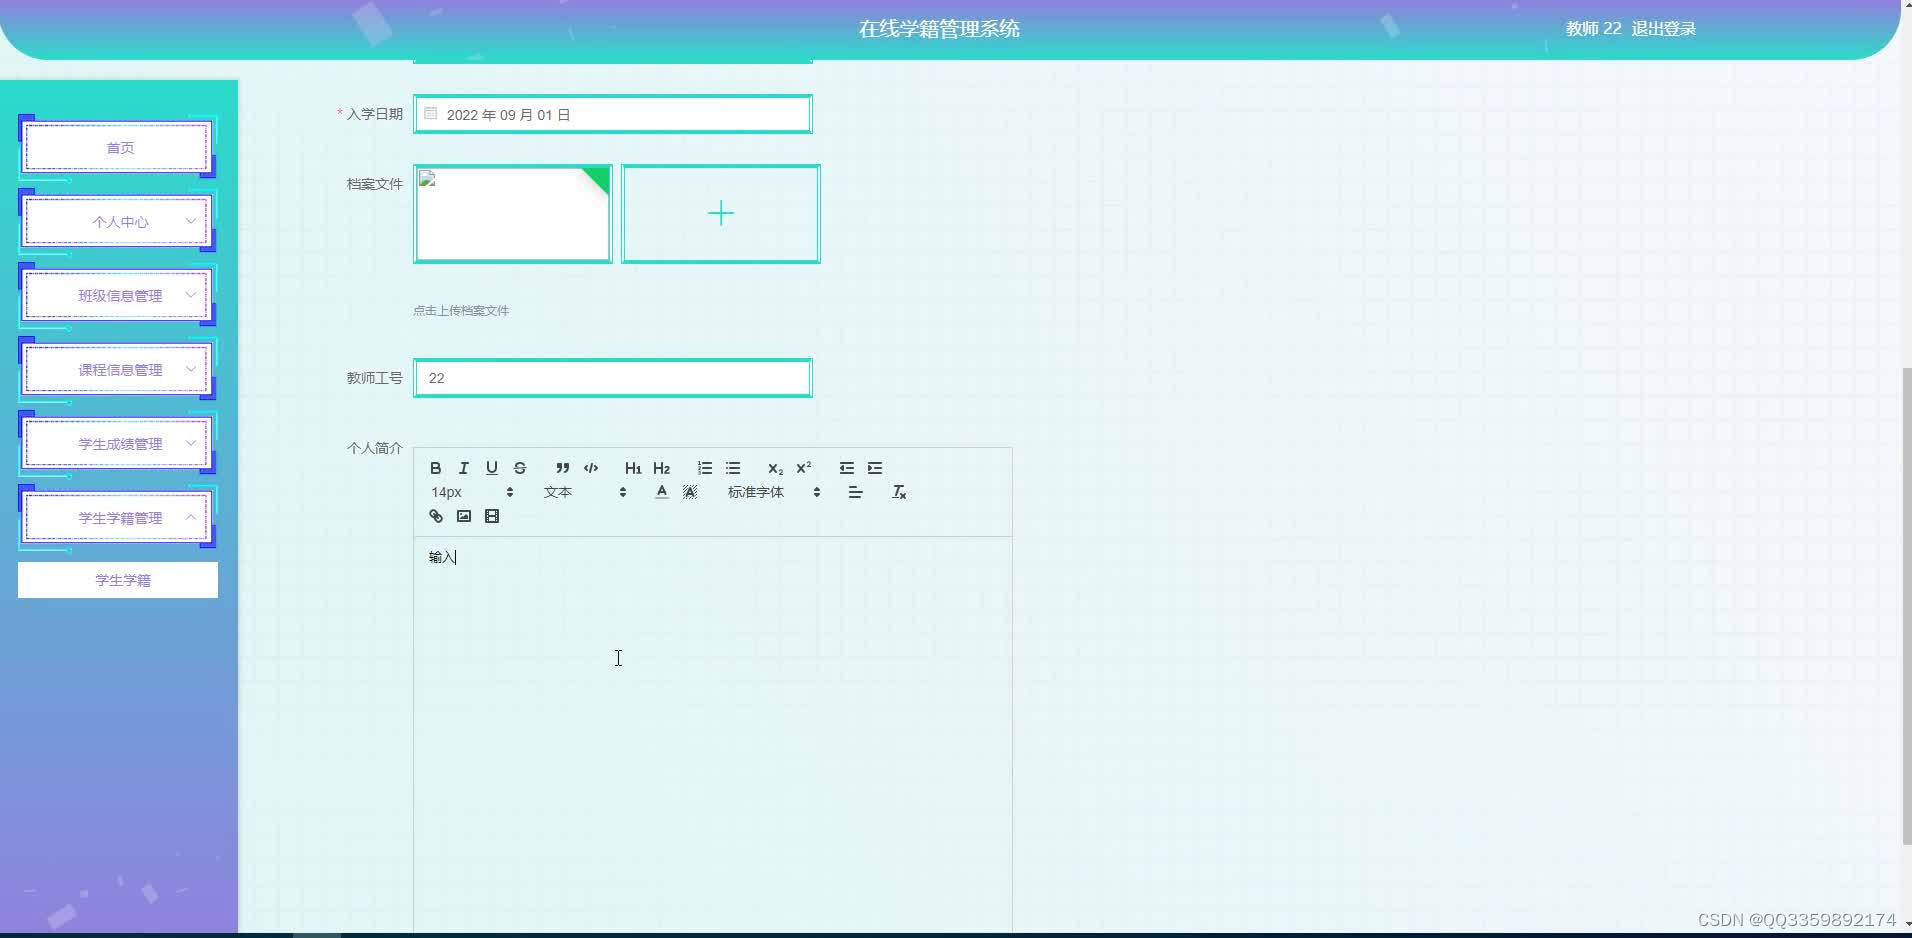Insert a hyperlink in the editor
This screenshot has width=1912, height=938.
(436, 516)
